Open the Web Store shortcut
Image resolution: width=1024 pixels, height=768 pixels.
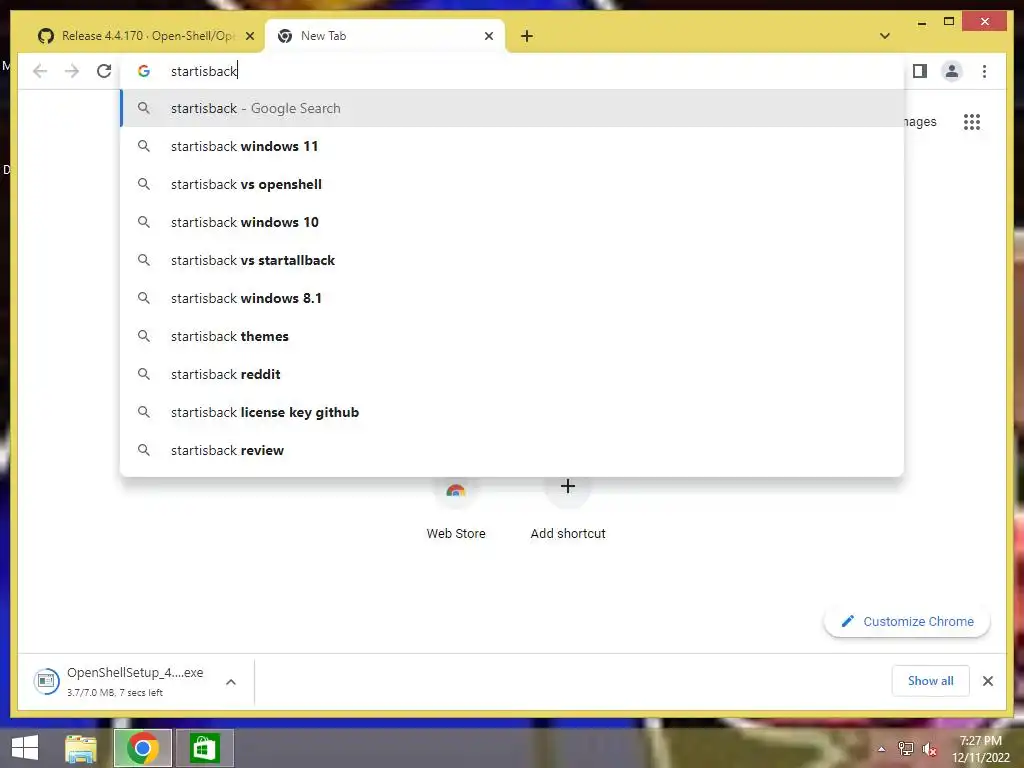(x=456, y=511)
